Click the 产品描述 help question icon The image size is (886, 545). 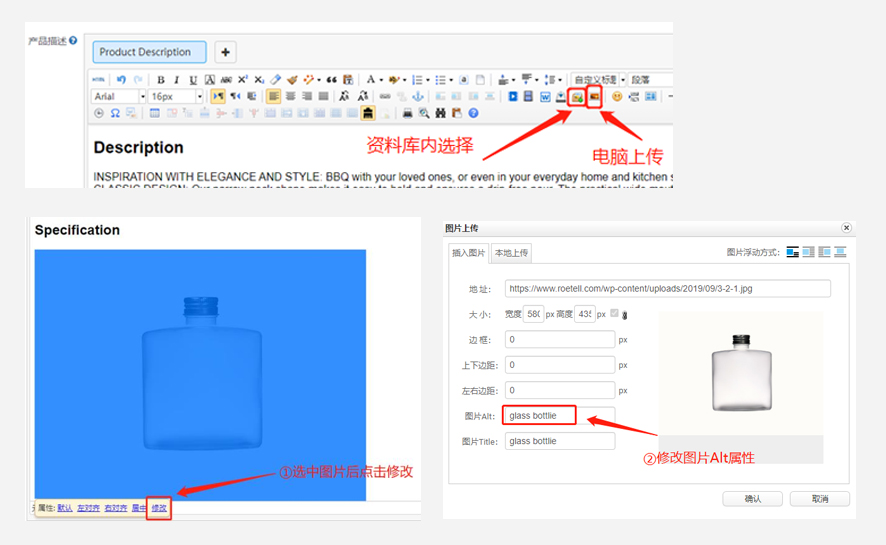(73, 41)
